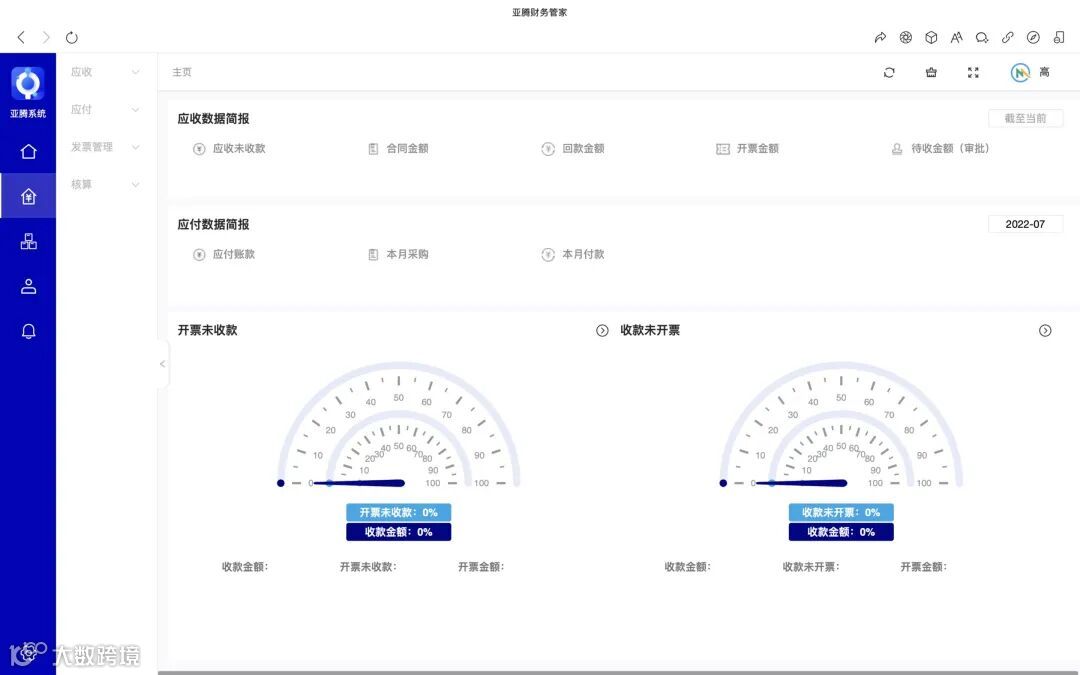Image resolution: width=1080 pixels, height=675 pixels.
Task: Click the 应付数据简报 heading
Action: point(214,225)
